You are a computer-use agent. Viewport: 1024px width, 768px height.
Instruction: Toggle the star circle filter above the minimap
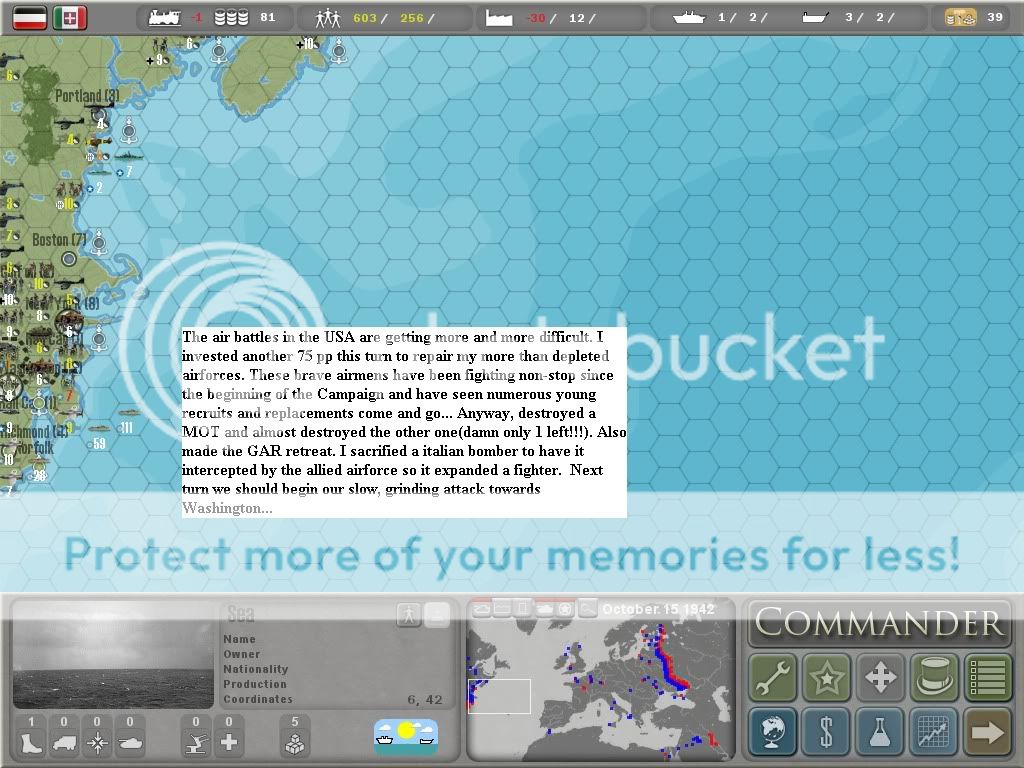[x=566, y=609]
